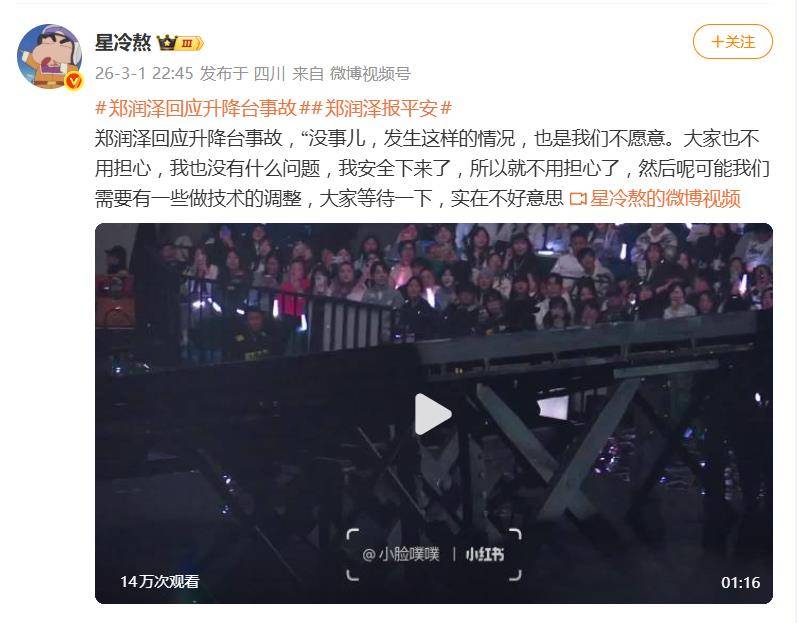
Task: Click the 星冷熬 profile avatar
Action: [x=49, y=56]
